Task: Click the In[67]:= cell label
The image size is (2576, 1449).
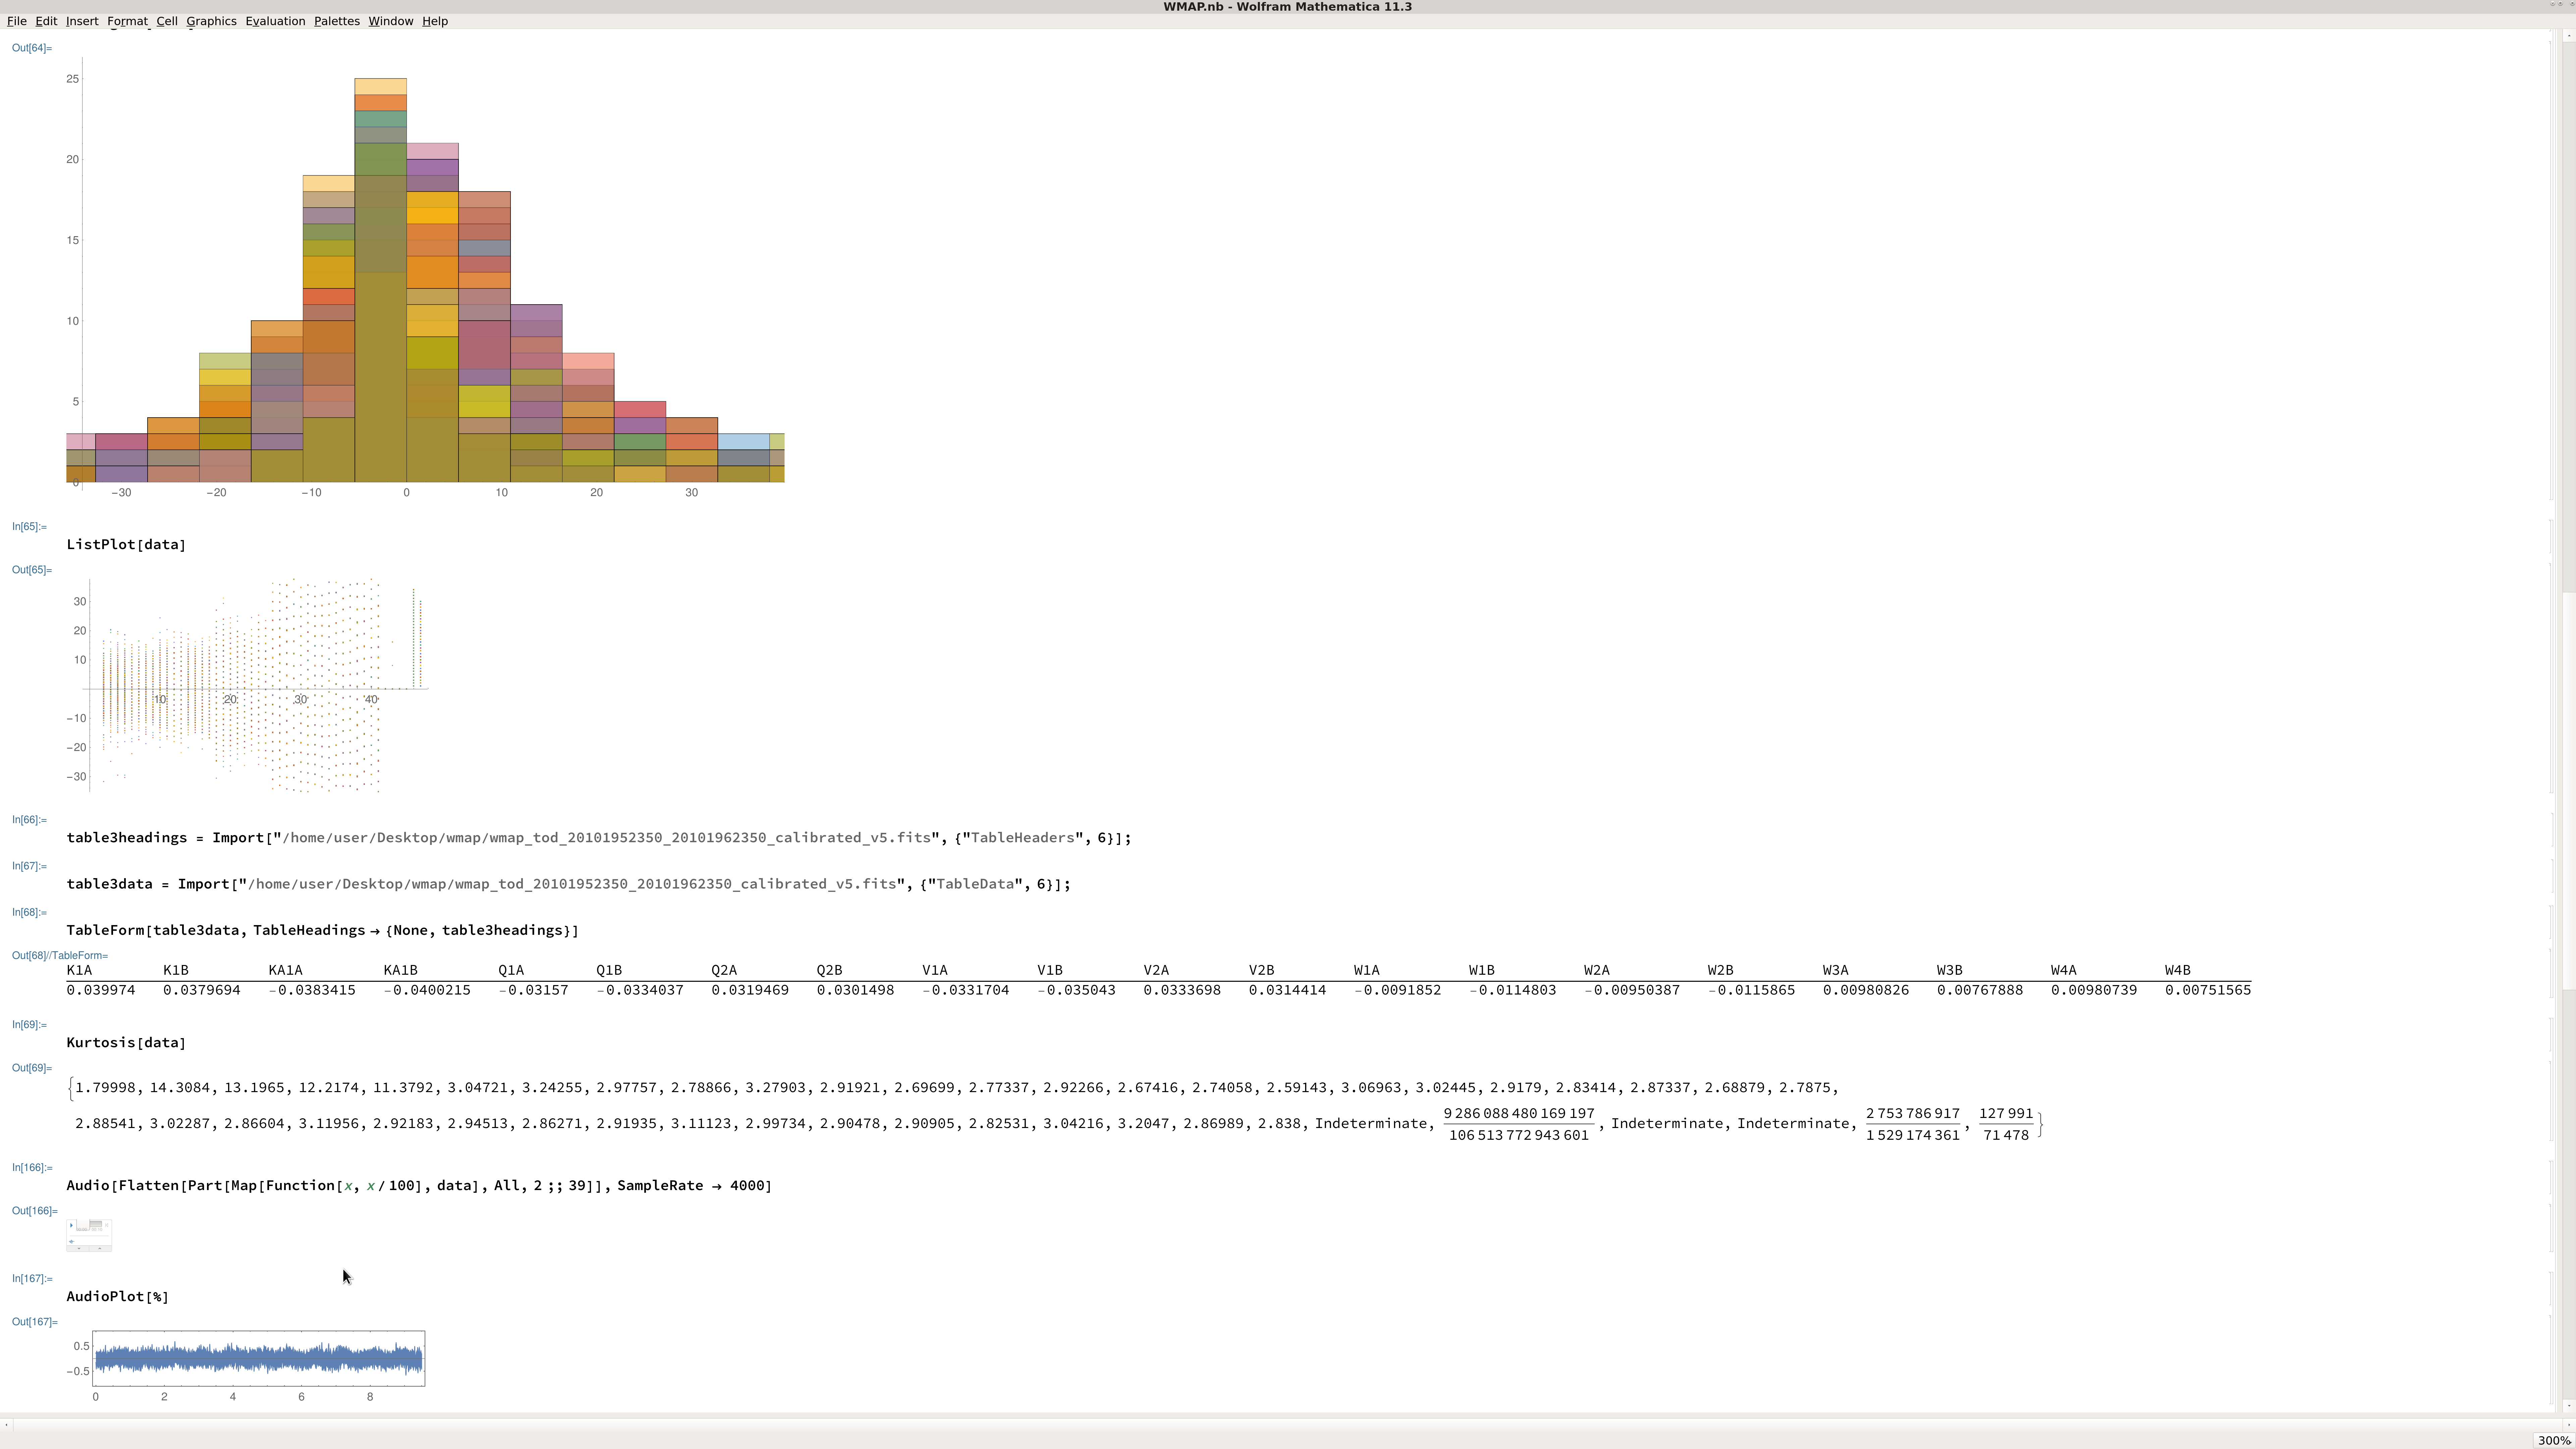Action: (x=29, y=866)
